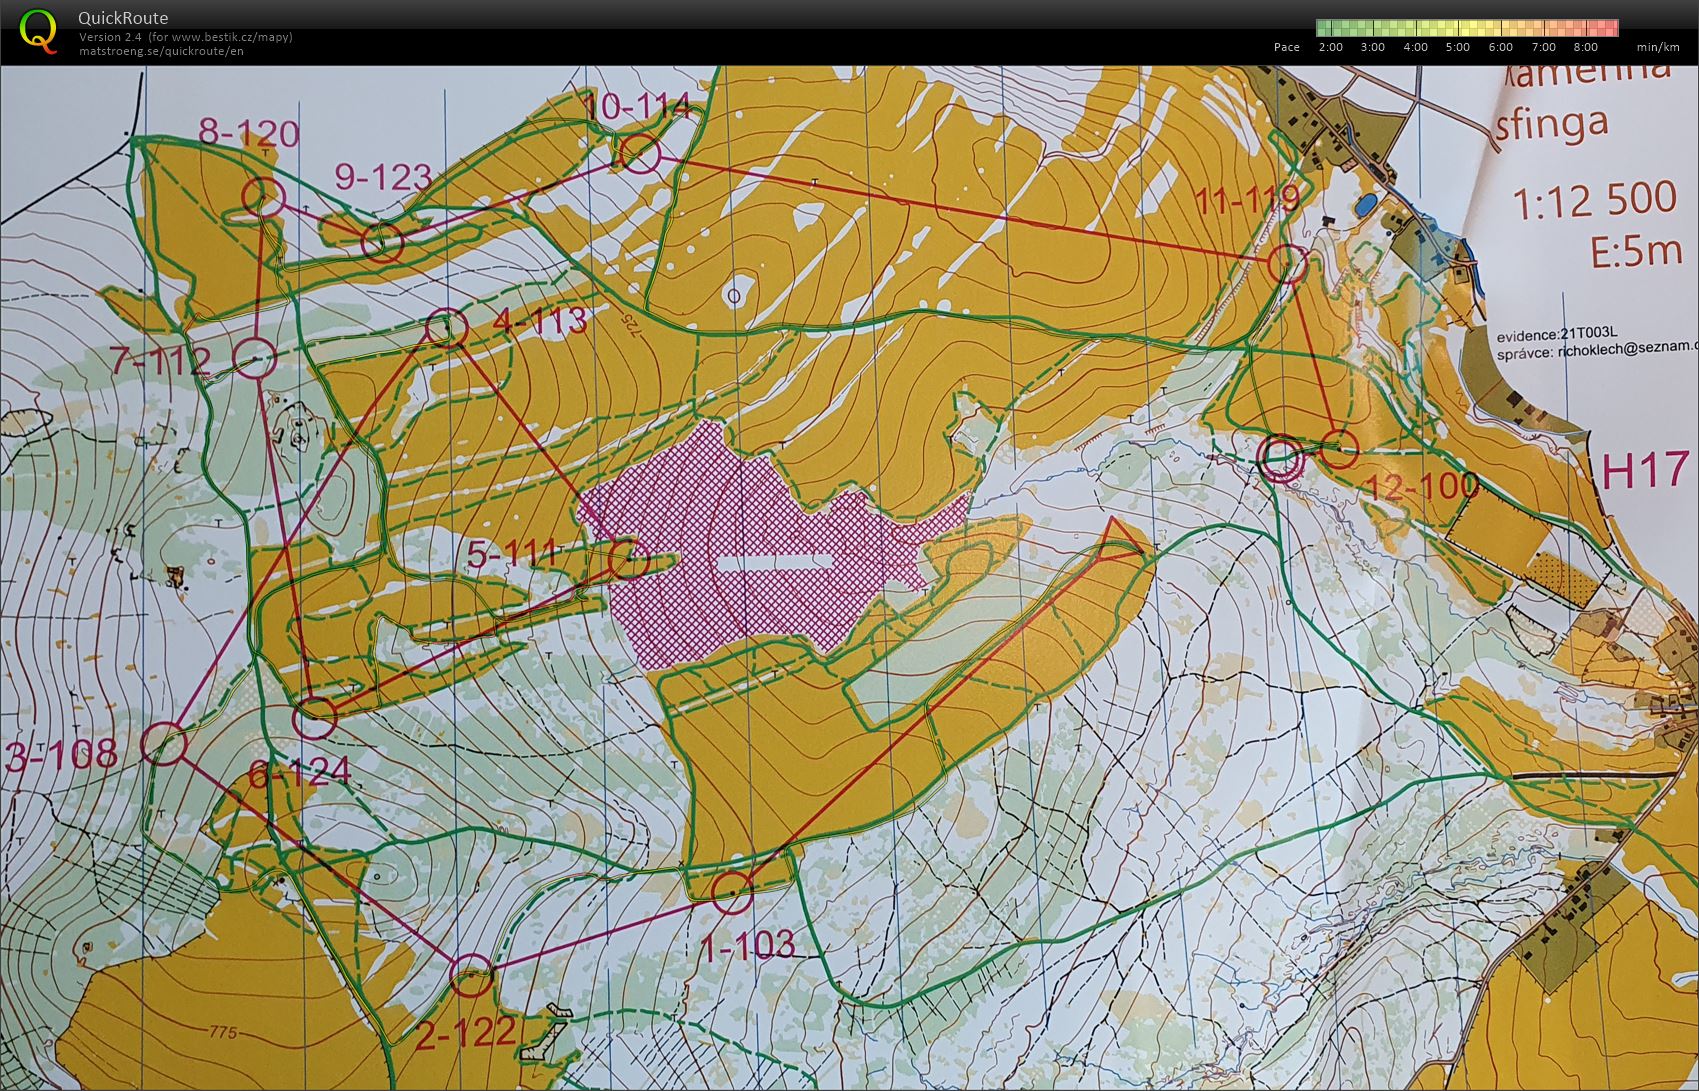This screenshot has height=1091, width=1699.
Task: Click the 6-124 control label
Action: click(299, 772)
